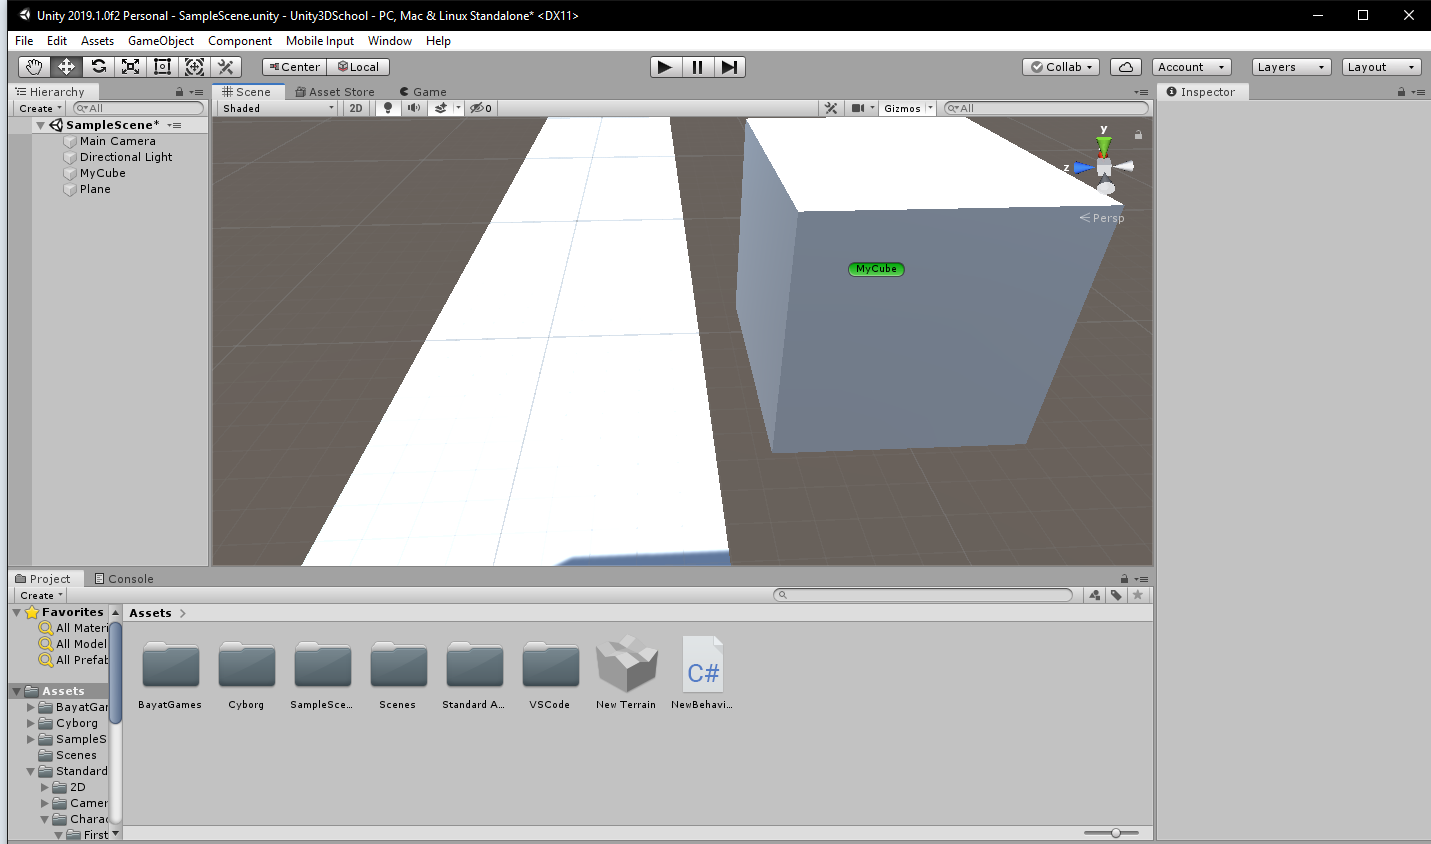Toggle scene audio speaker icon
Image resolution: width=1431 pixels, height=844 pixels.
point(413,108)
